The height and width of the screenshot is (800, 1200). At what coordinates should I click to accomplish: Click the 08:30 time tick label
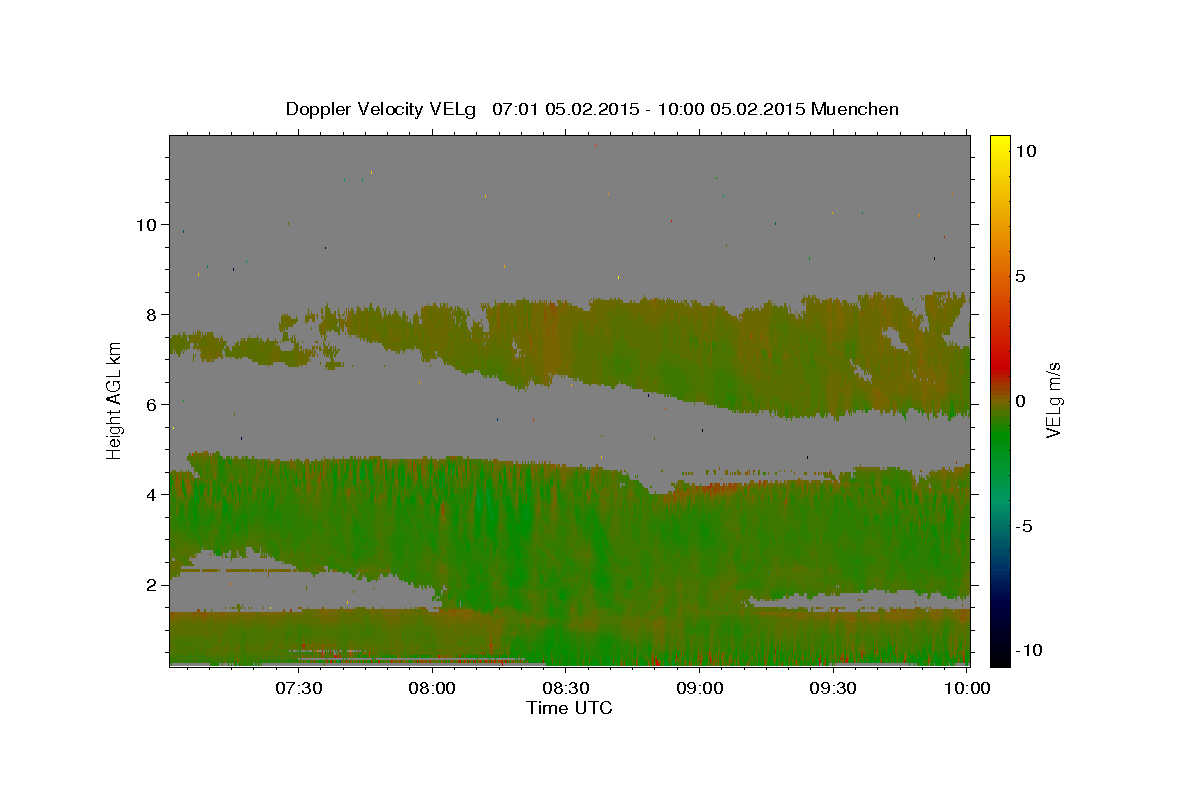567,688
